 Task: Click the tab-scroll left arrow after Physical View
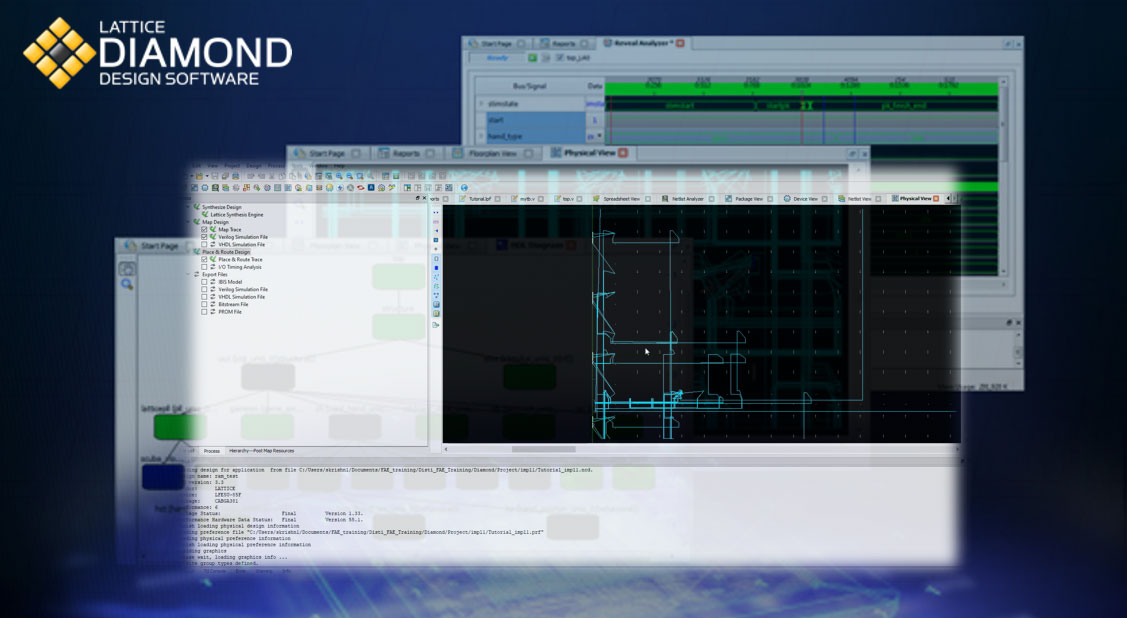click(x=948, y=198)
